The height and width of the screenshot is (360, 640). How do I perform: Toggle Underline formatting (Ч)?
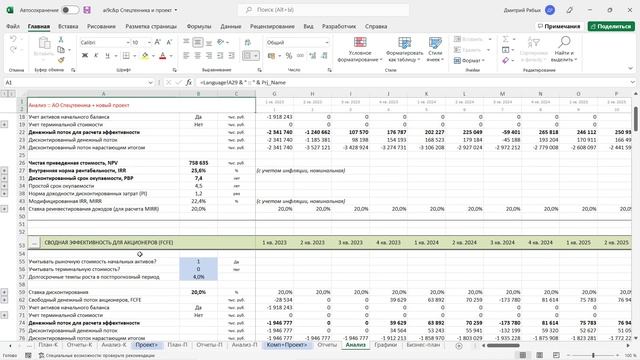click(107, 56)
